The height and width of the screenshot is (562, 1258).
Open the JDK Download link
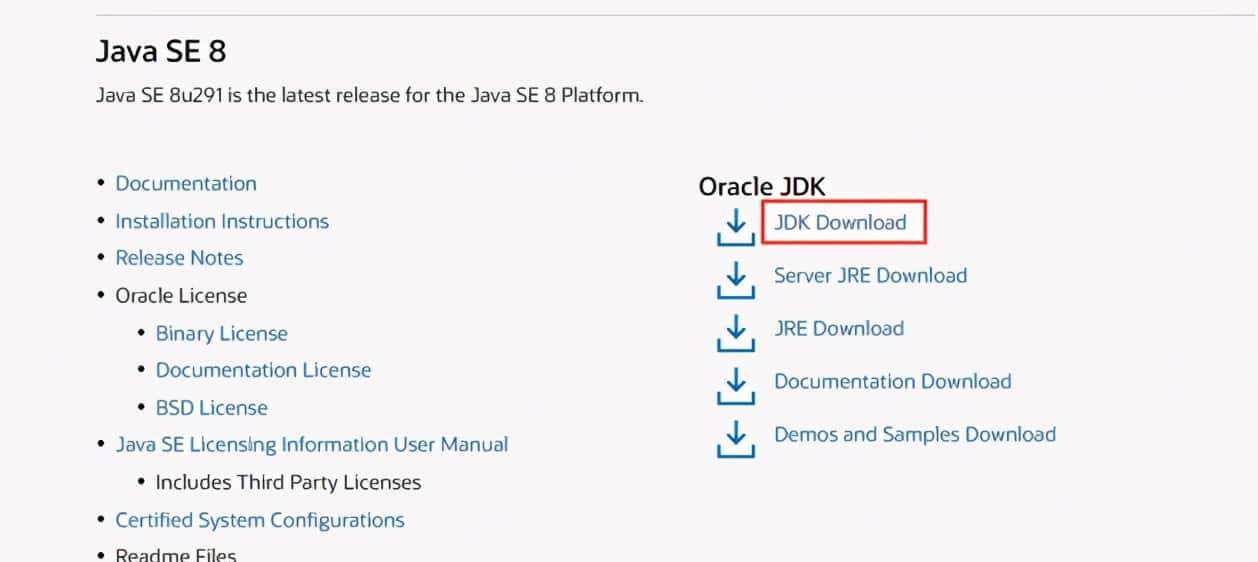click(840, 222)
